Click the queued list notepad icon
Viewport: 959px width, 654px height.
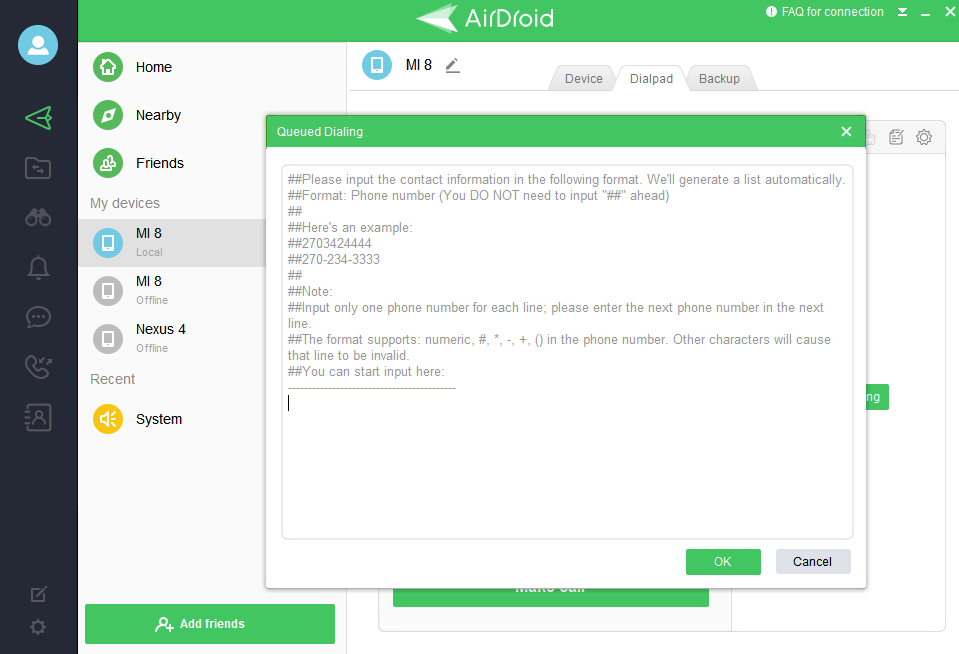click(x=896, y=137)
